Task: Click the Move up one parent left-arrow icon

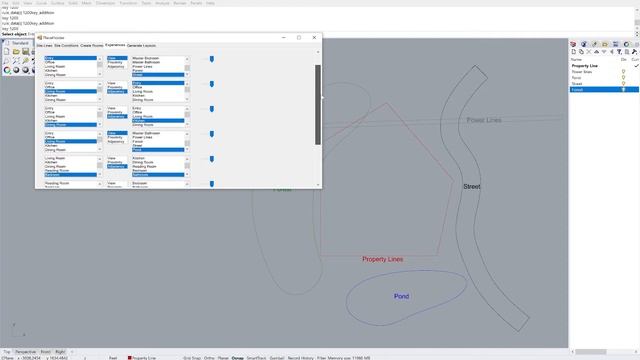Action: tap(611, 52)
